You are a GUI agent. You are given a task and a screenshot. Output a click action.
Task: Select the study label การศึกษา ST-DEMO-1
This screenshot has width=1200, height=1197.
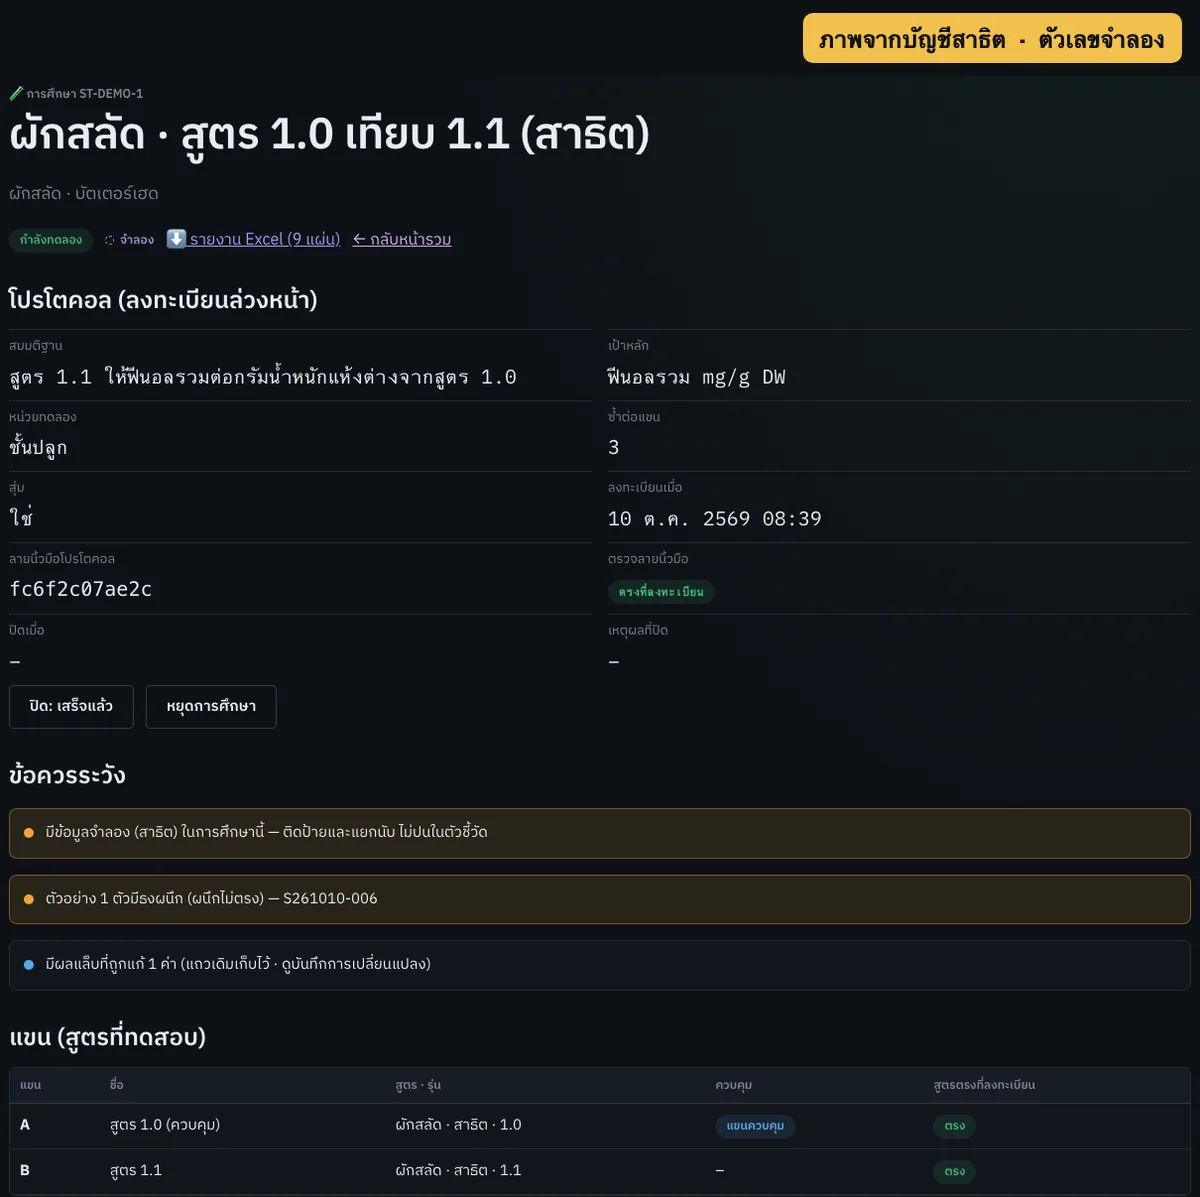coord(85,93)
